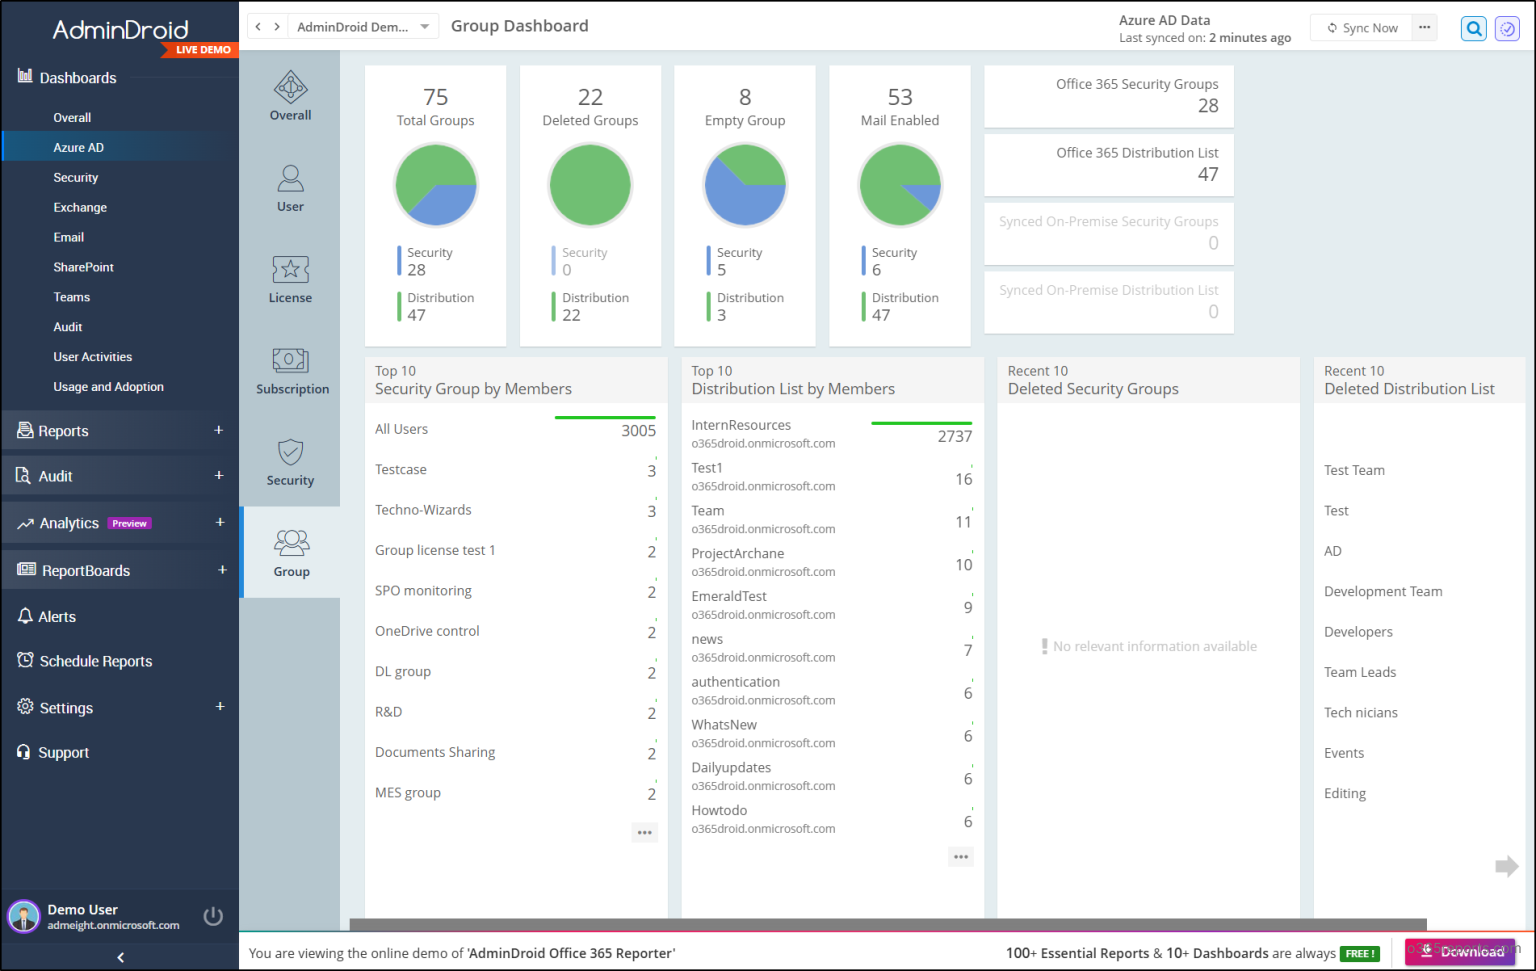1536x971 pixels.
Task: Select the Techno-Wizards group row
Action: coord(516,510)
